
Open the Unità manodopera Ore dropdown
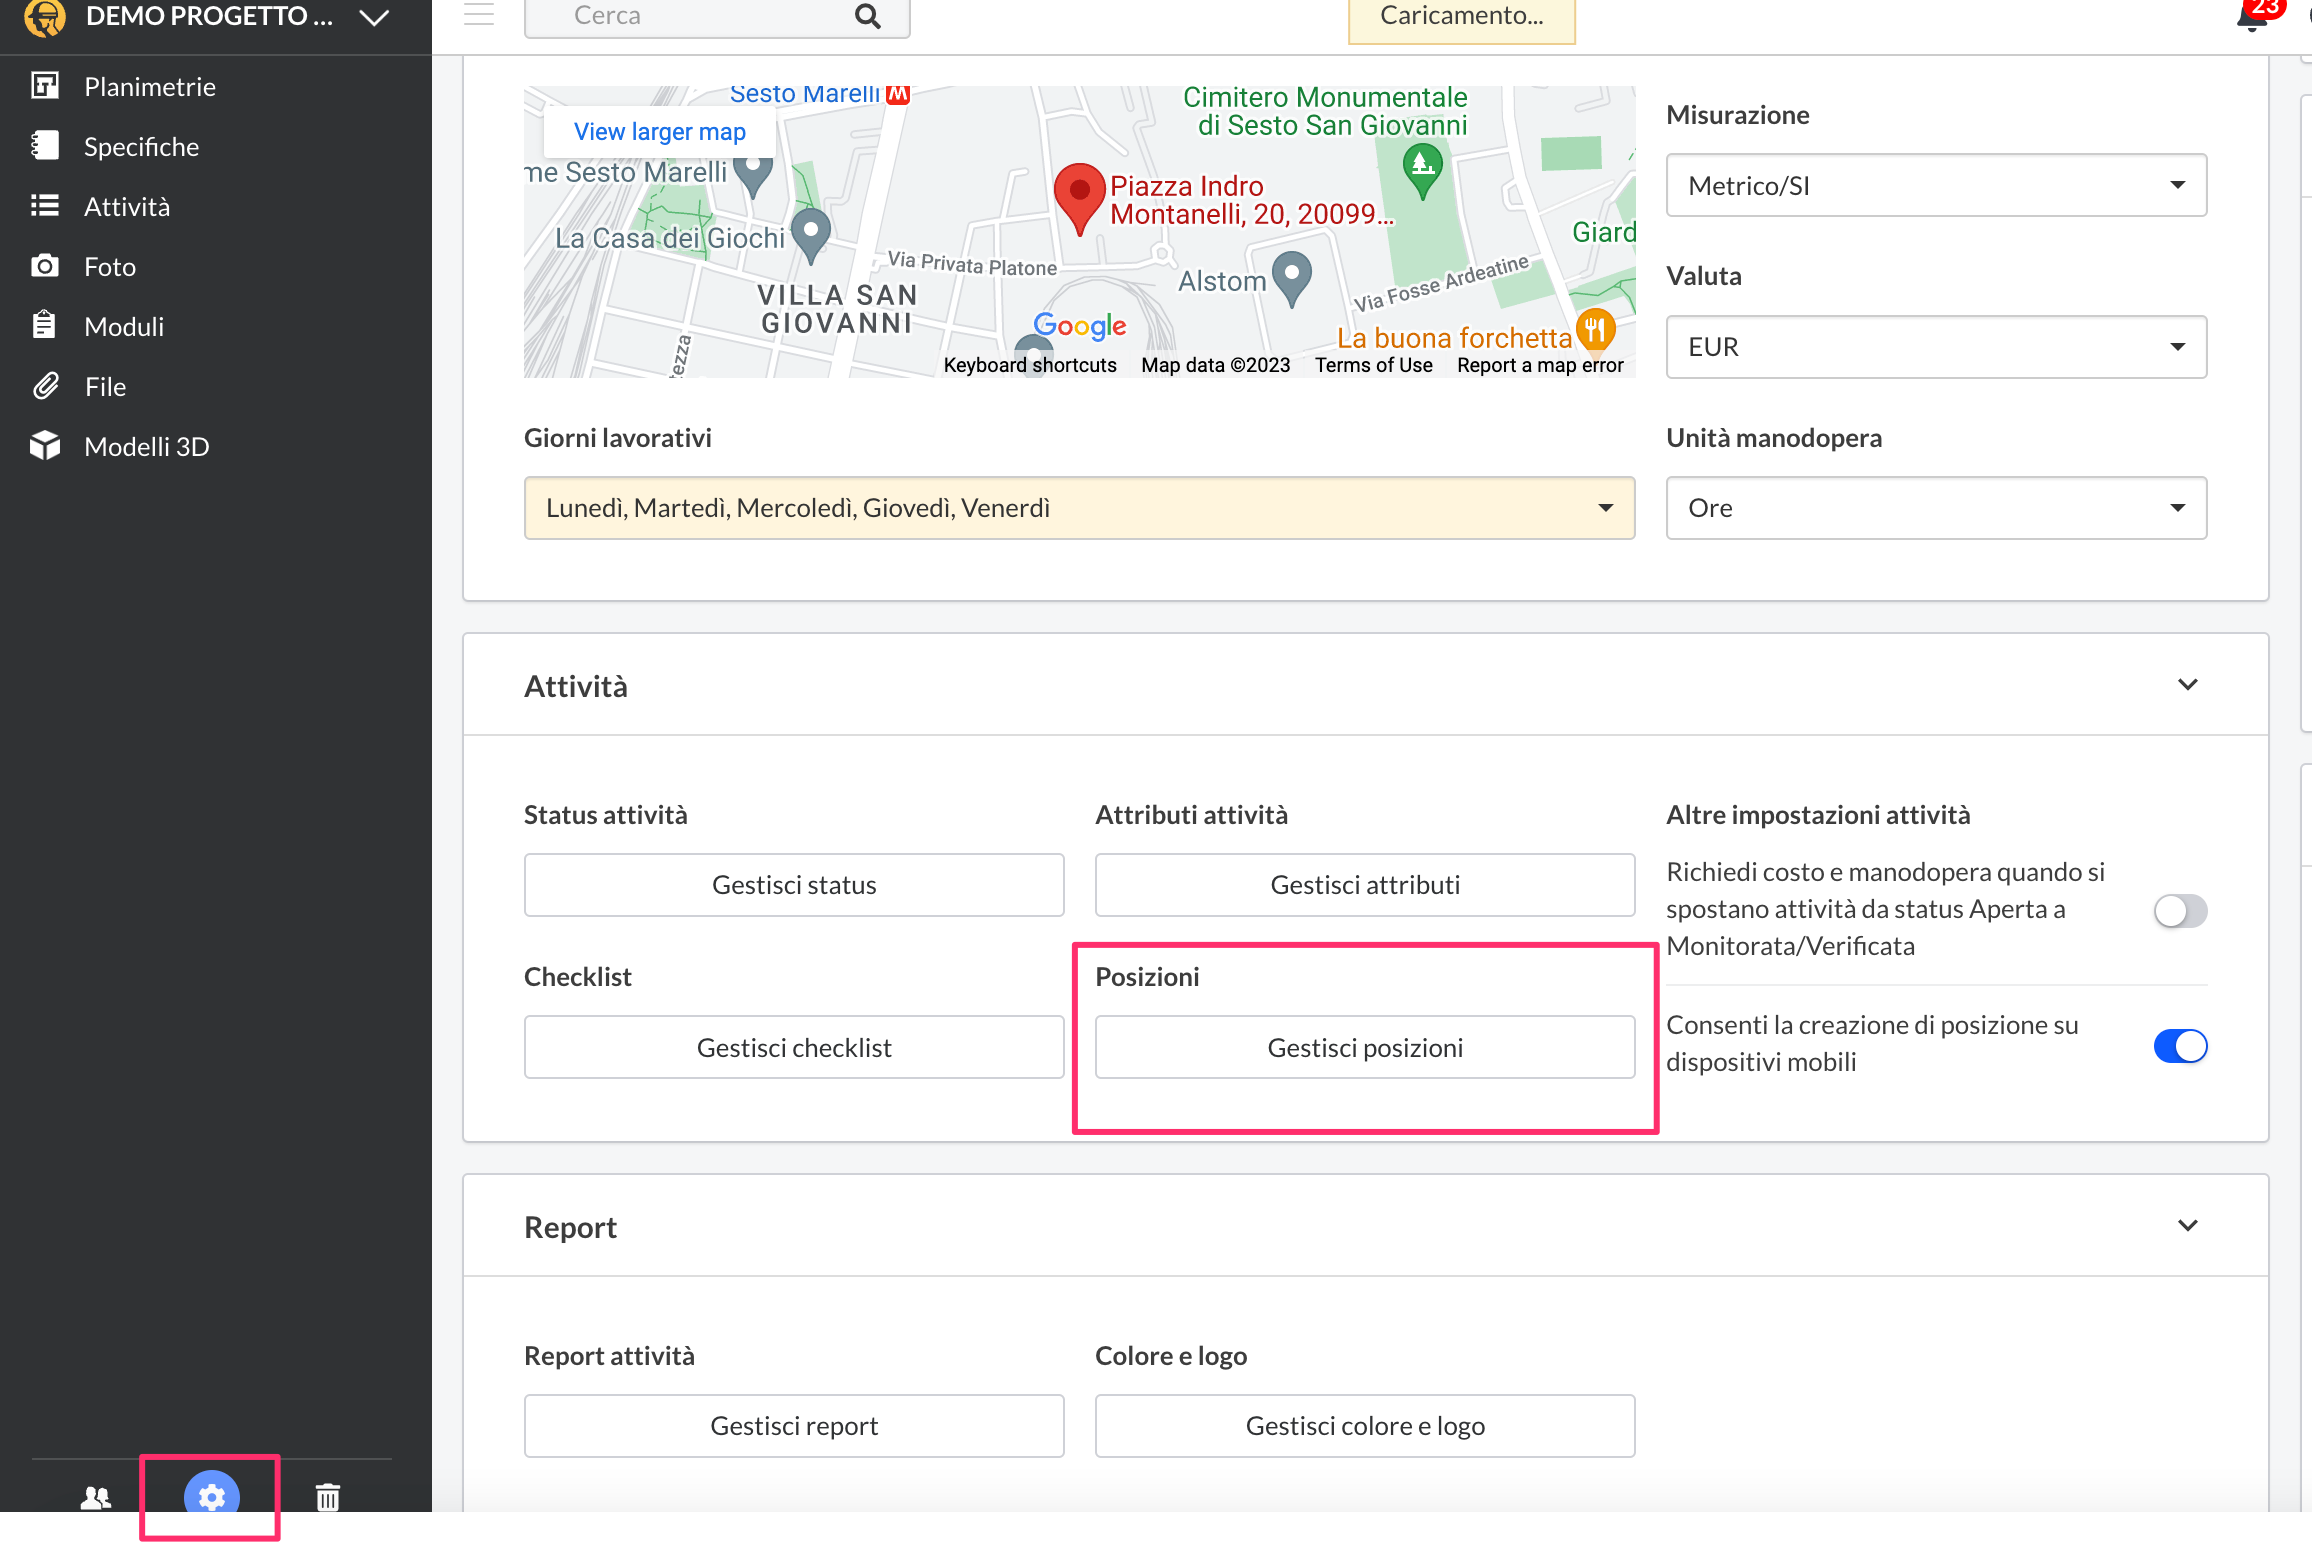(1936, 508)
